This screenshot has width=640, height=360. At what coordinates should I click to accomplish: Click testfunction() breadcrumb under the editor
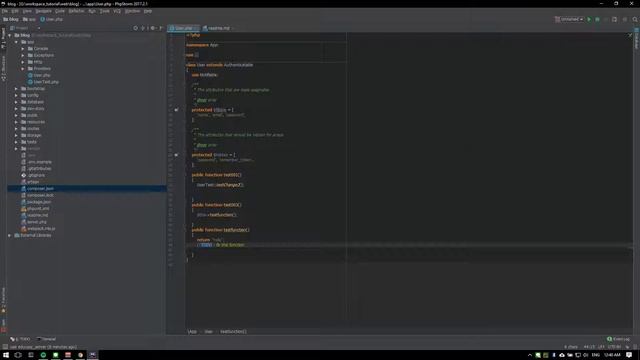coord(233,331)
